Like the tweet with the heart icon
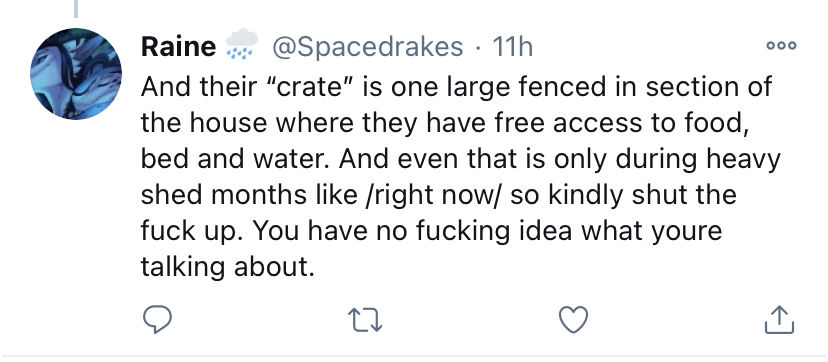The height and width of the screenshot is (362, 828). pos(573,320)
